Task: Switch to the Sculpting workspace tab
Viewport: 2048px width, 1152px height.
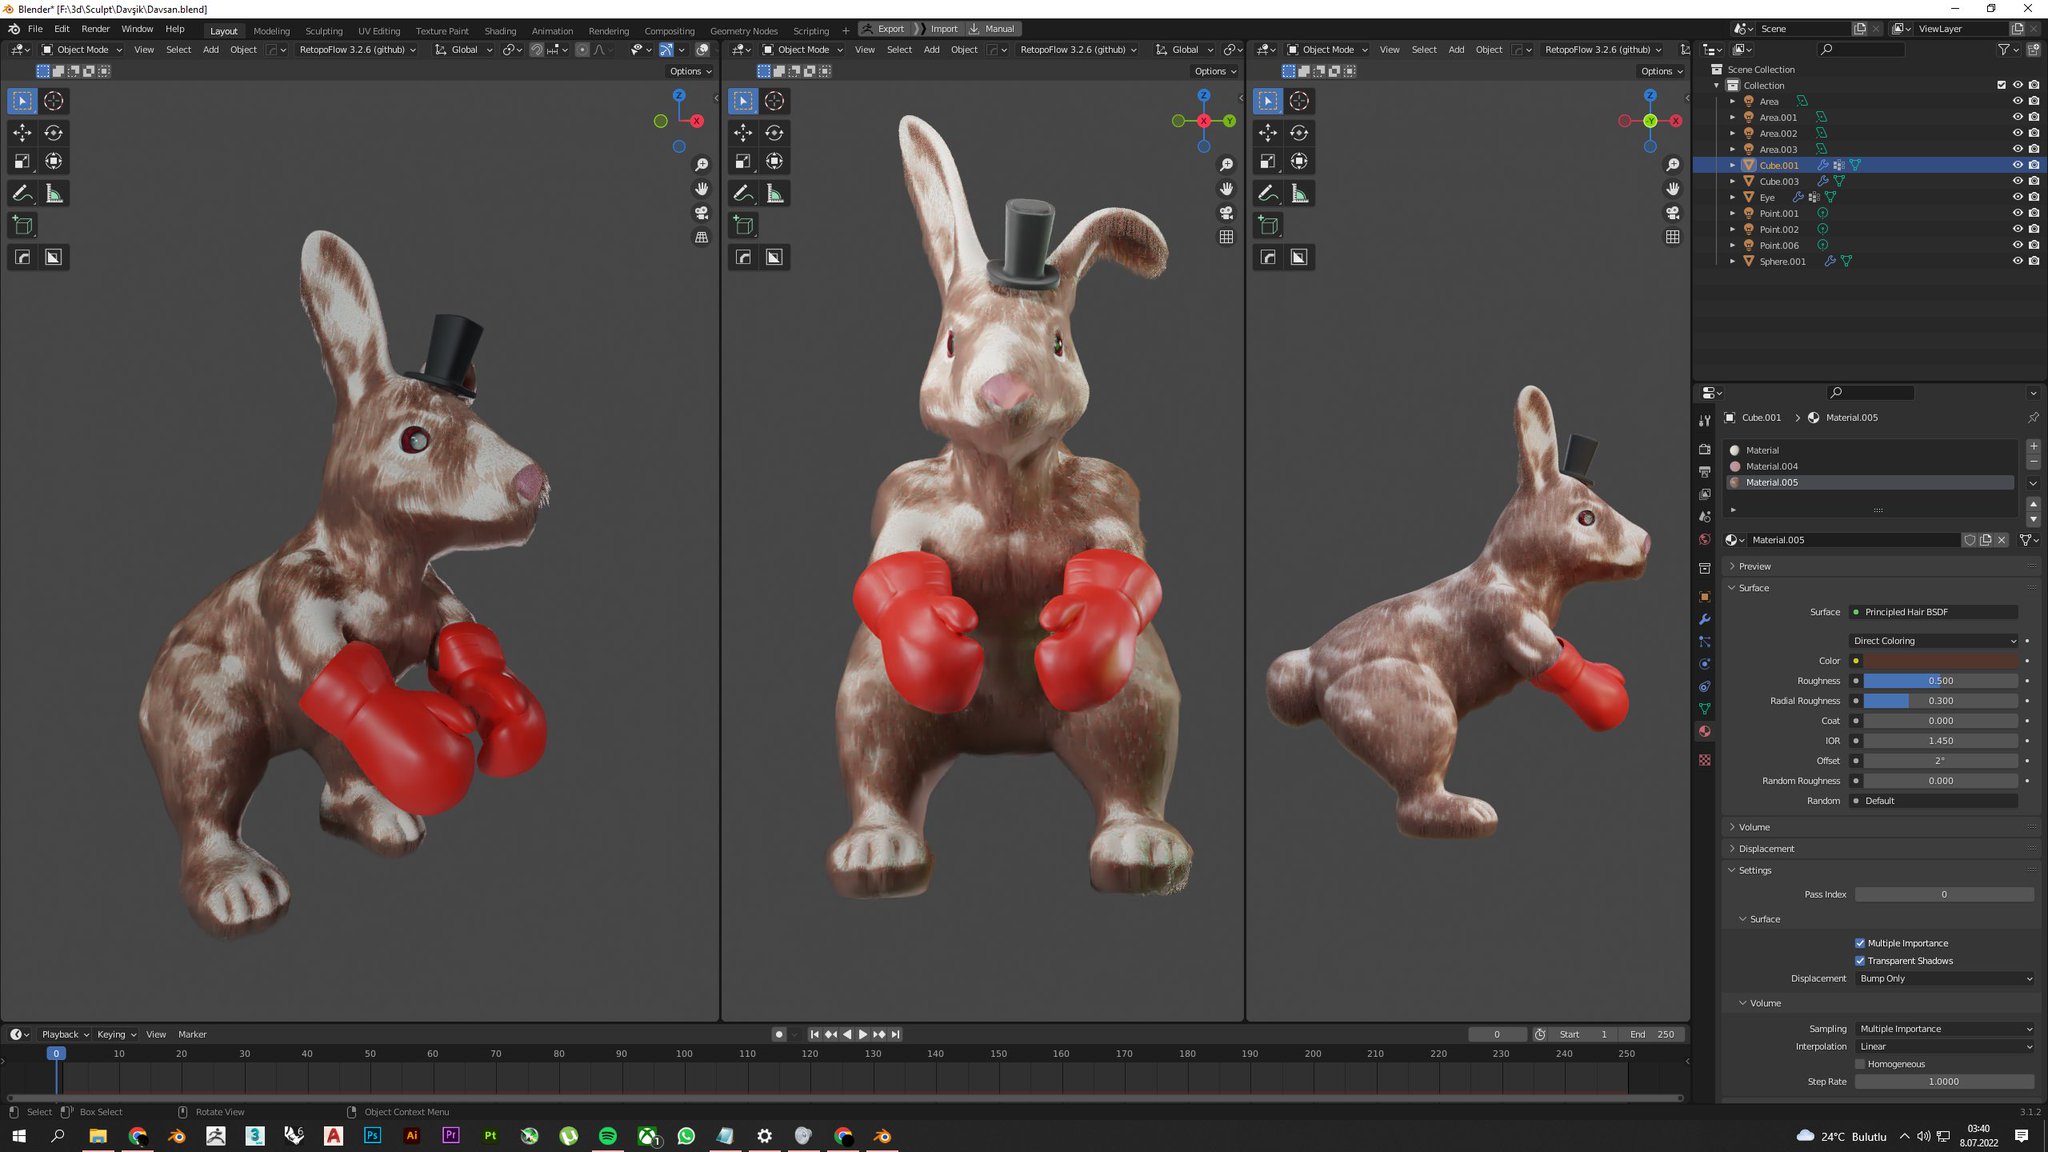Action: click(x=323, y=31)
